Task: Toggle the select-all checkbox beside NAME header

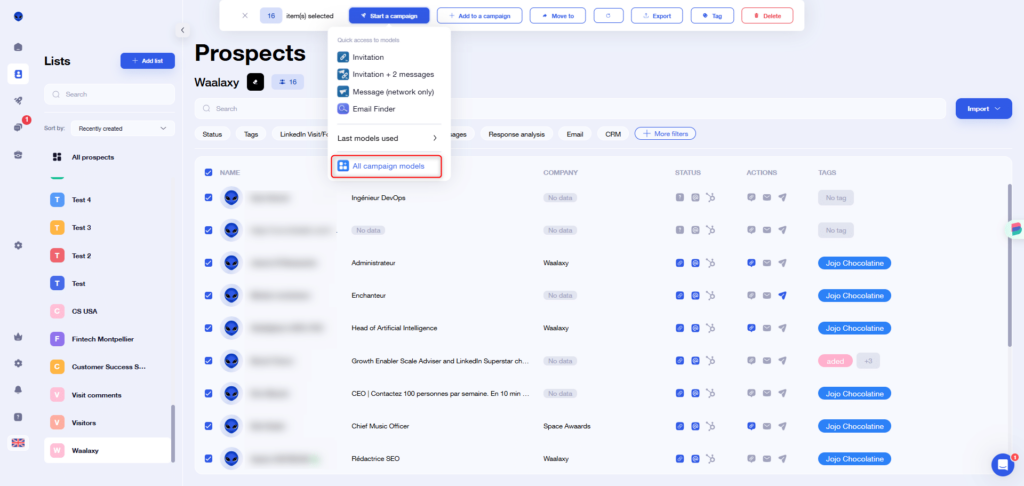Action: tap(208, 172)
